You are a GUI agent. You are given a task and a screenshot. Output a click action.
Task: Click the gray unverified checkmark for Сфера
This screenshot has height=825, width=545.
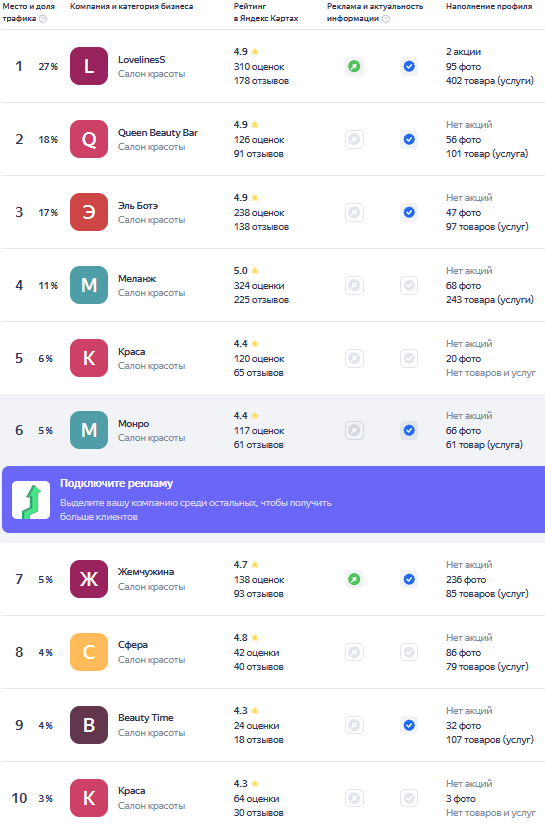409,652
